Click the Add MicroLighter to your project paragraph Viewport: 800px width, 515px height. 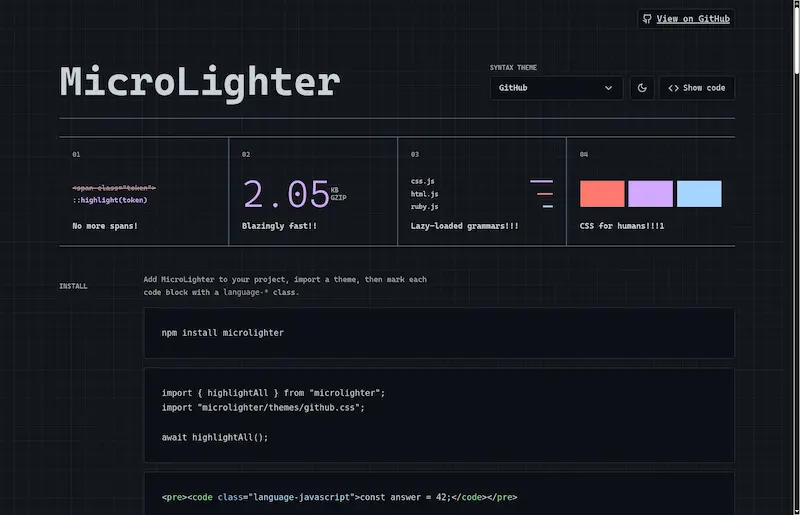tap(285, 286)
